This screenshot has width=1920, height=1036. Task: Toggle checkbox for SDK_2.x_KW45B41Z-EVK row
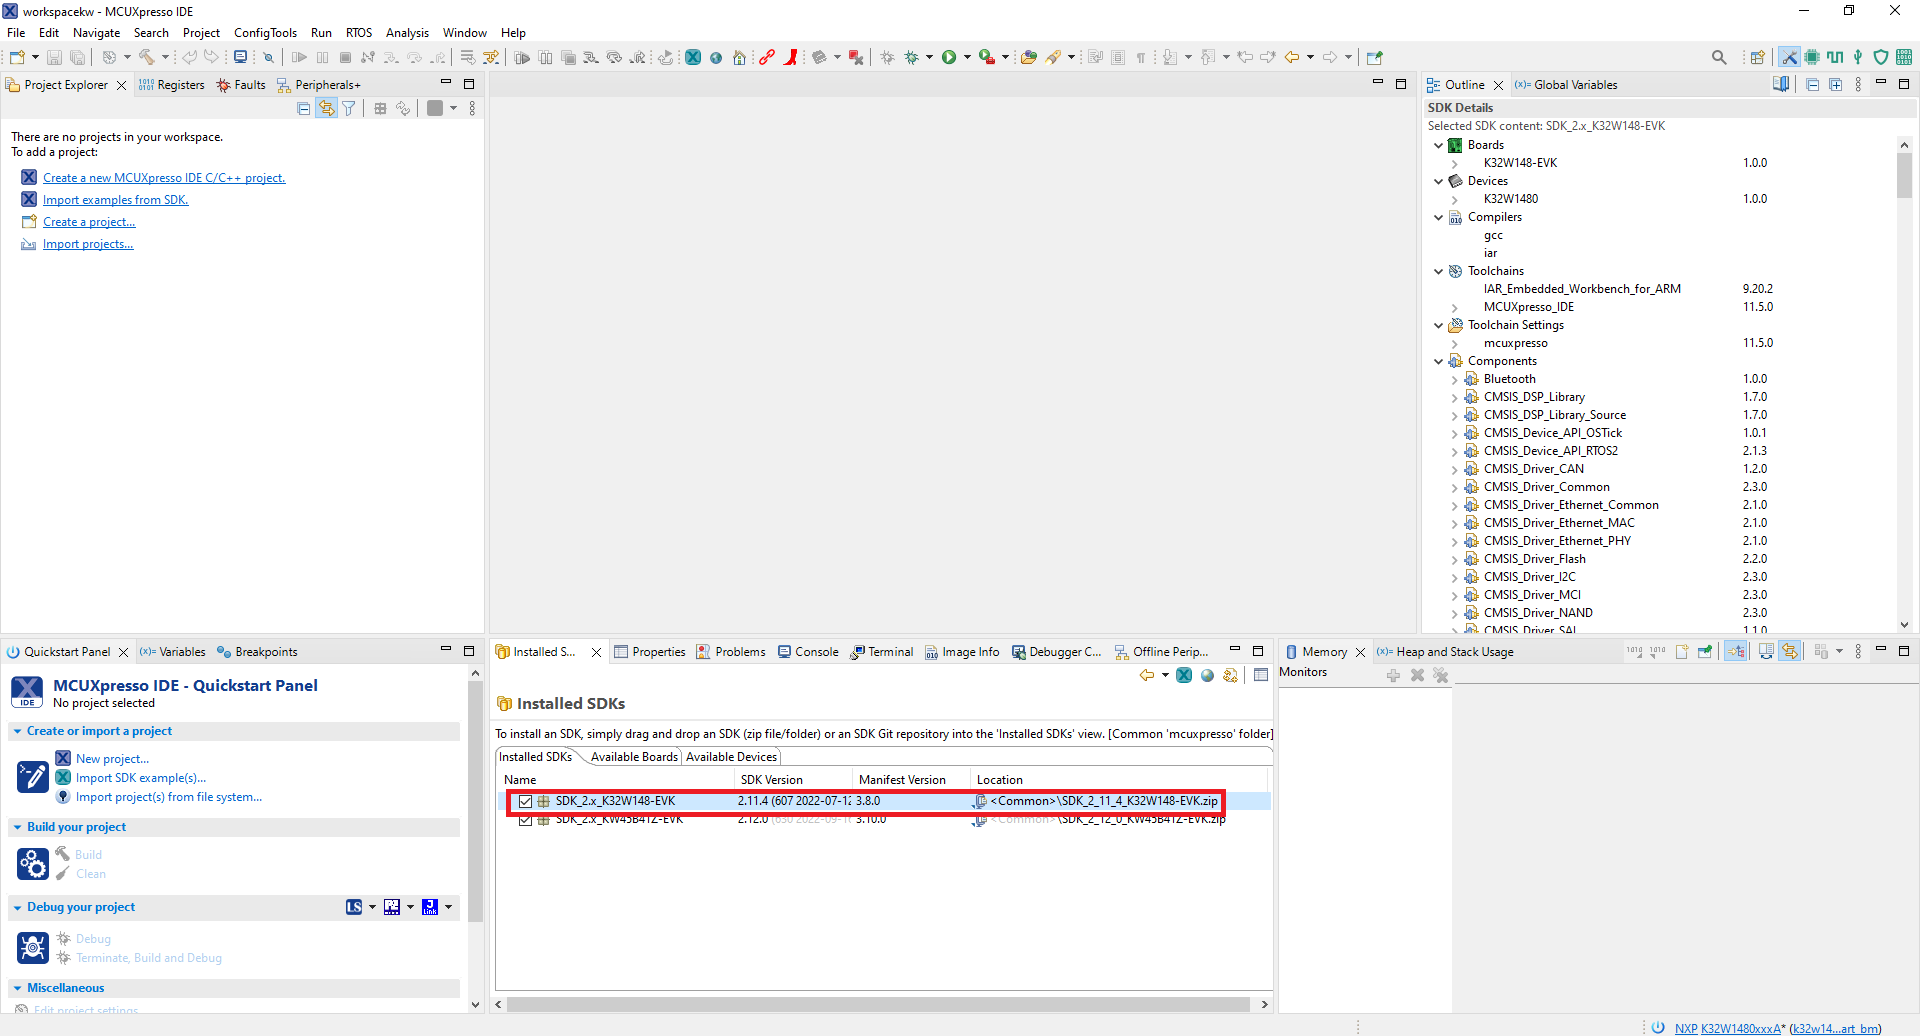[525, 820]
